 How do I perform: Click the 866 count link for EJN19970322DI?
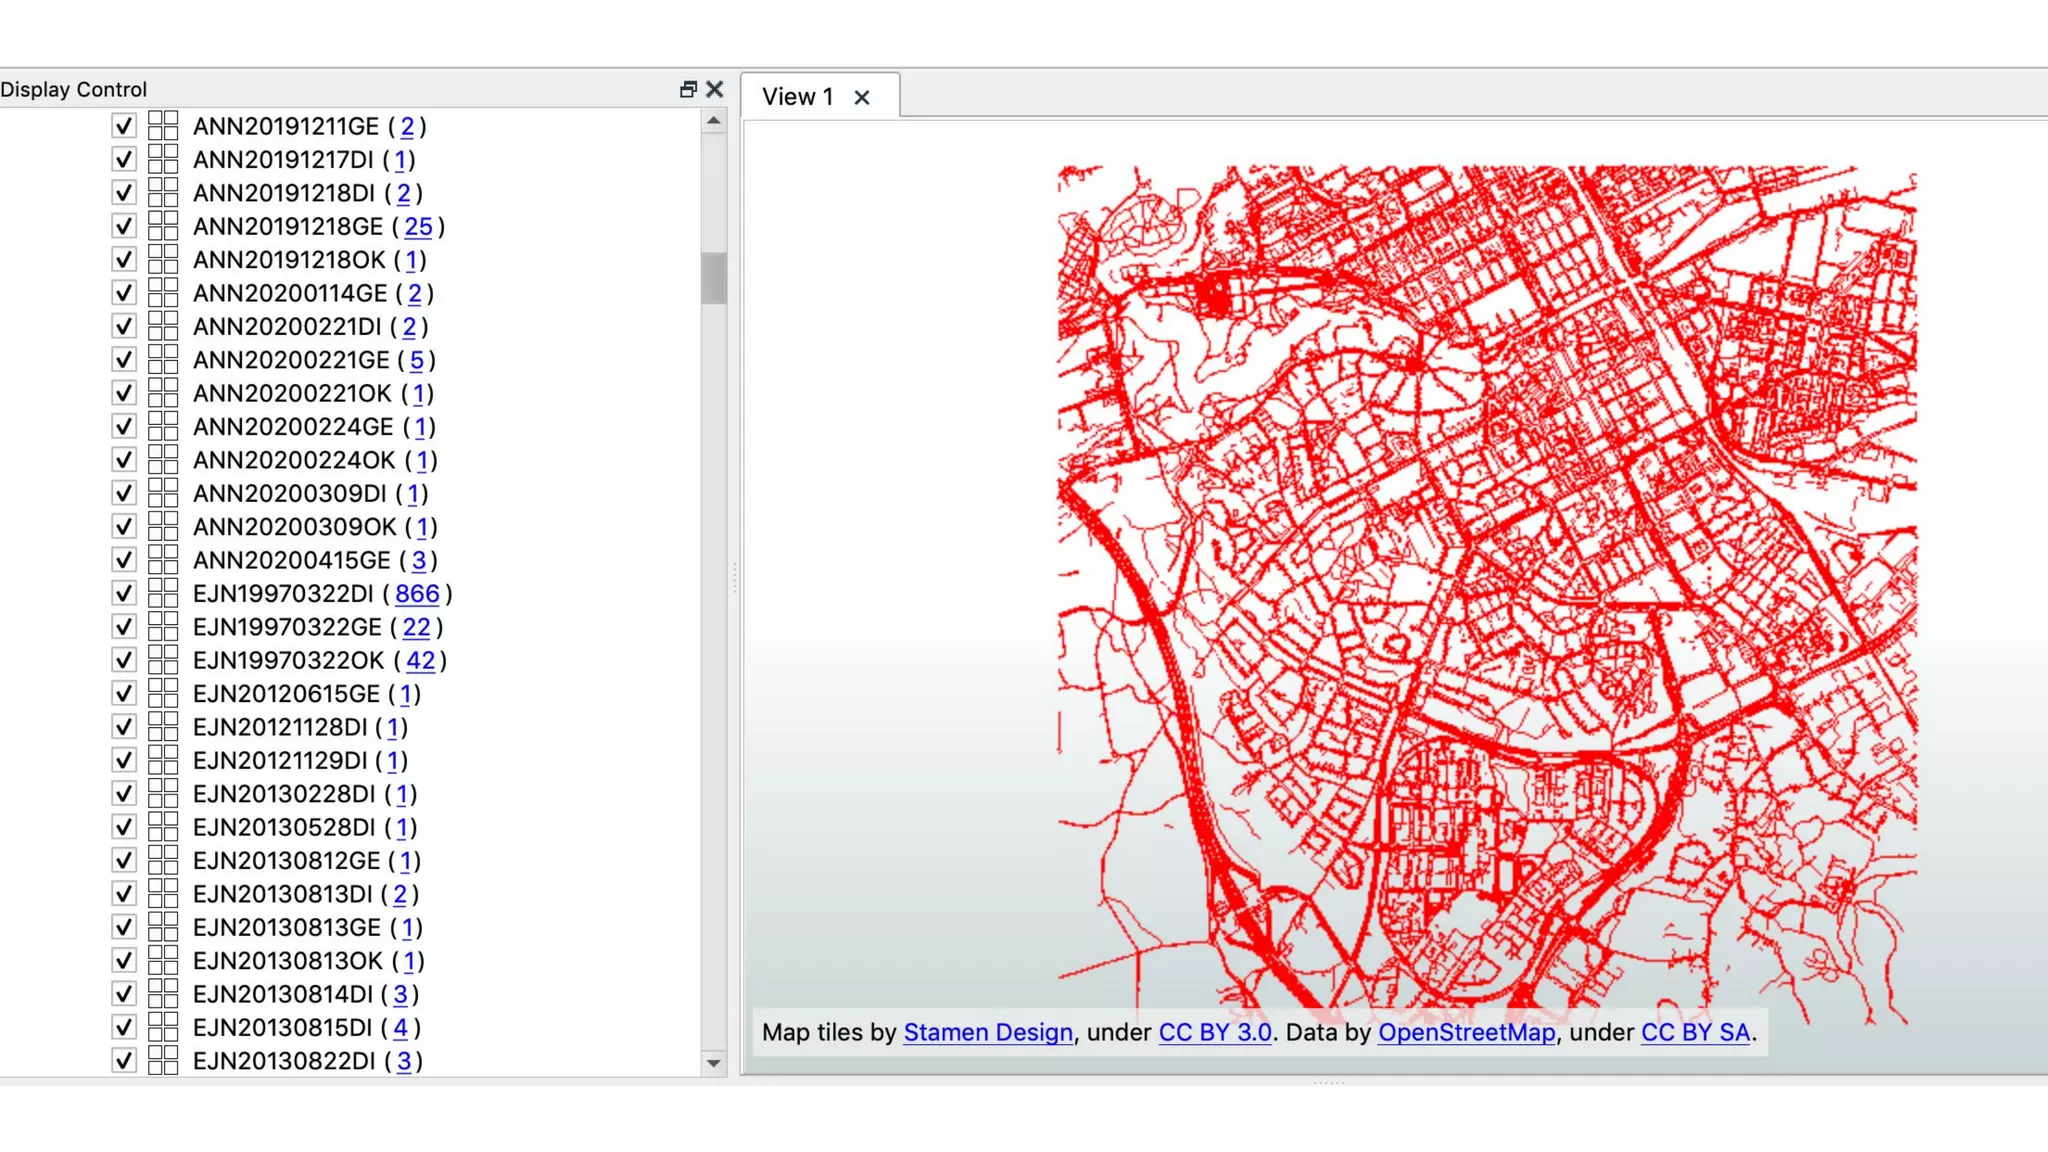pos(417,593)
